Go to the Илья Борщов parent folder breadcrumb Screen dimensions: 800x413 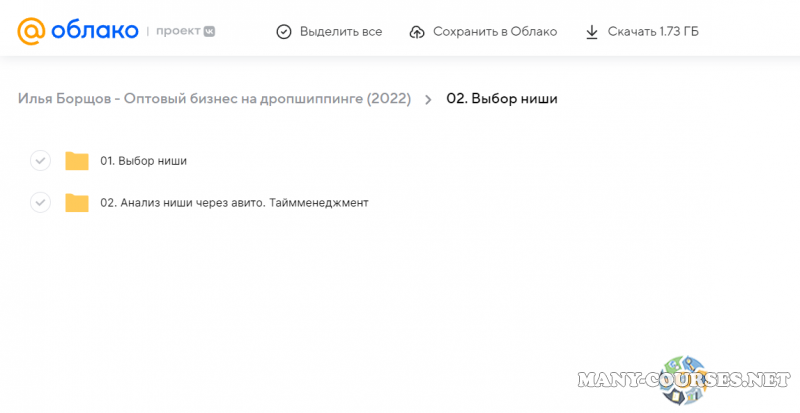[x=214, y=99]
